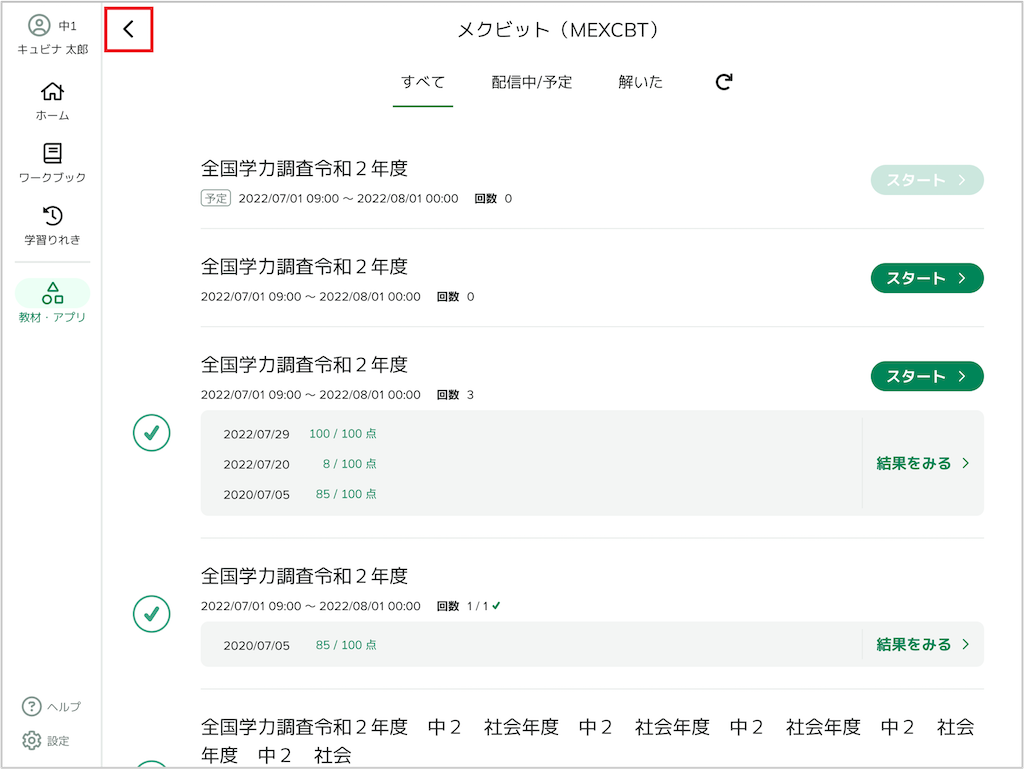Viewport: 1024px width, 769px height.
Task: Select result row 2022/07/20 8 / 100 点
Action: tap(300, 464)
